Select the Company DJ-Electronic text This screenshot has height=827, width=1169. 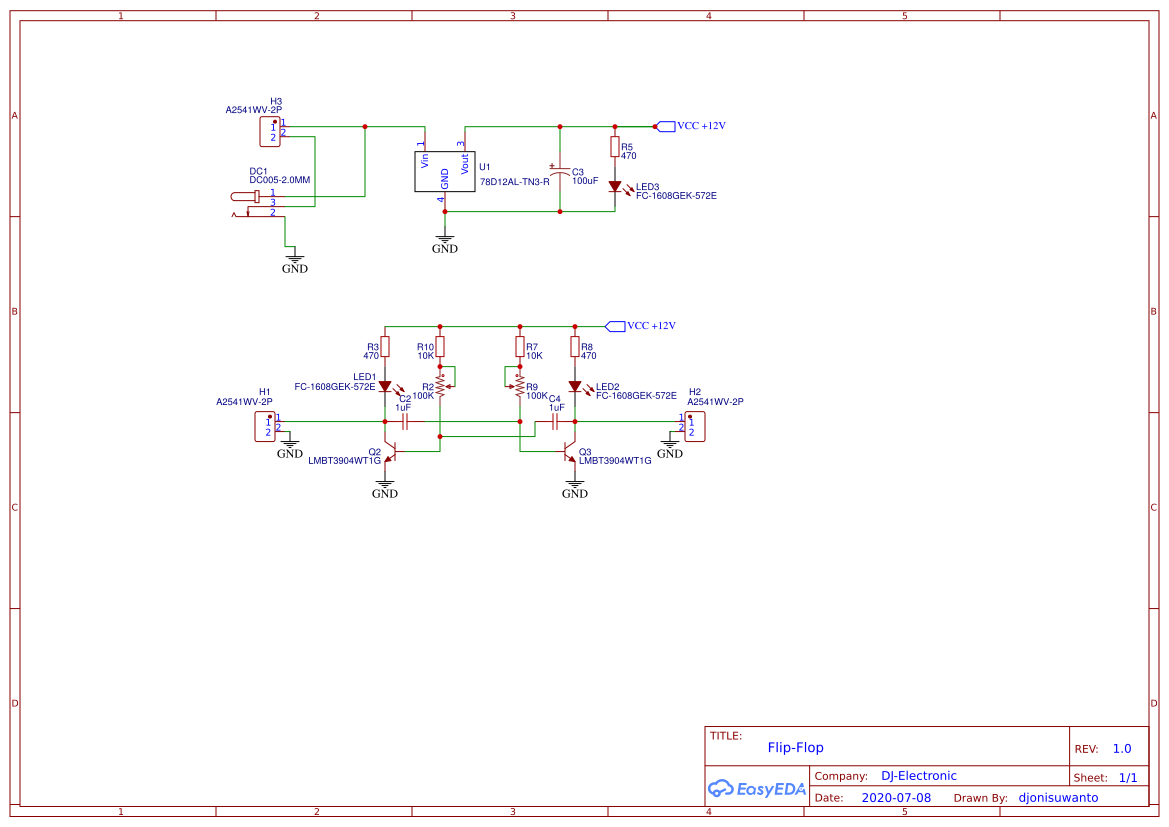(919, 775)
